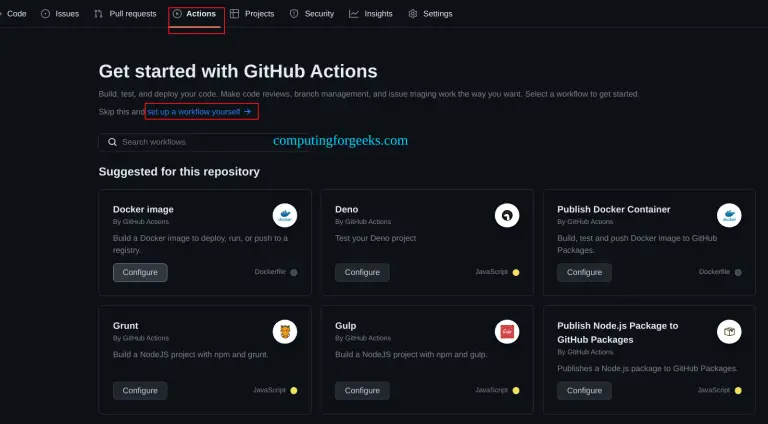
Task: Configure the Gulp workflow
Action: coord(362,390)
